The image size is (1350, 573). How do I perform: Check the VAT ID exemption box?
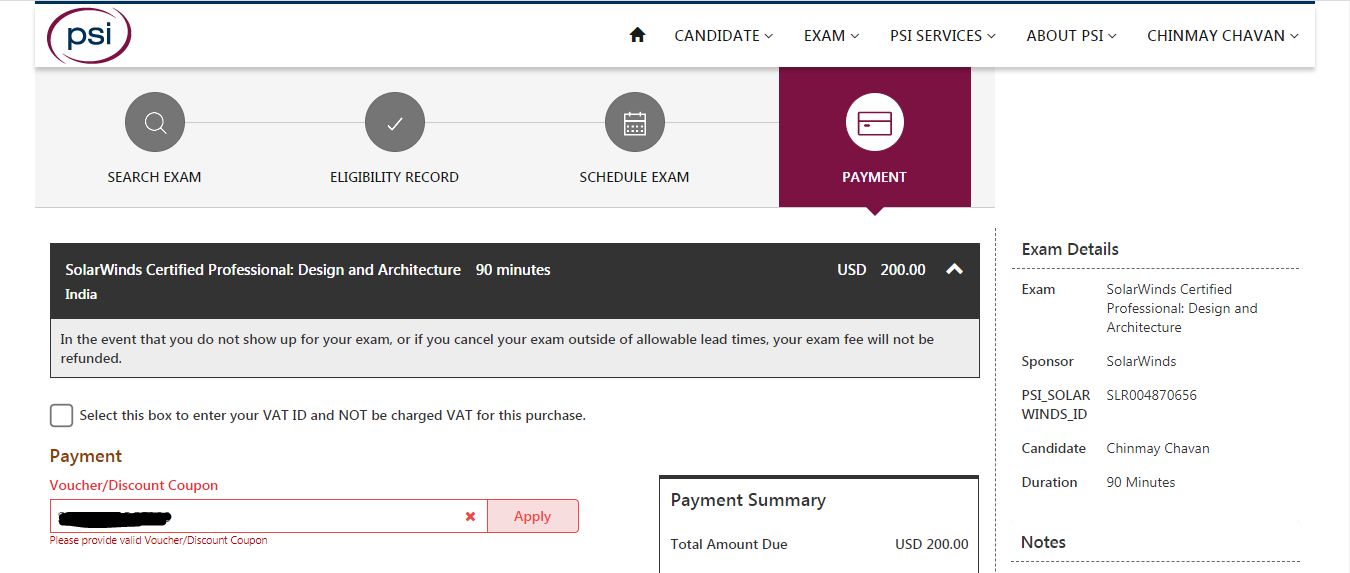[61, 415]
